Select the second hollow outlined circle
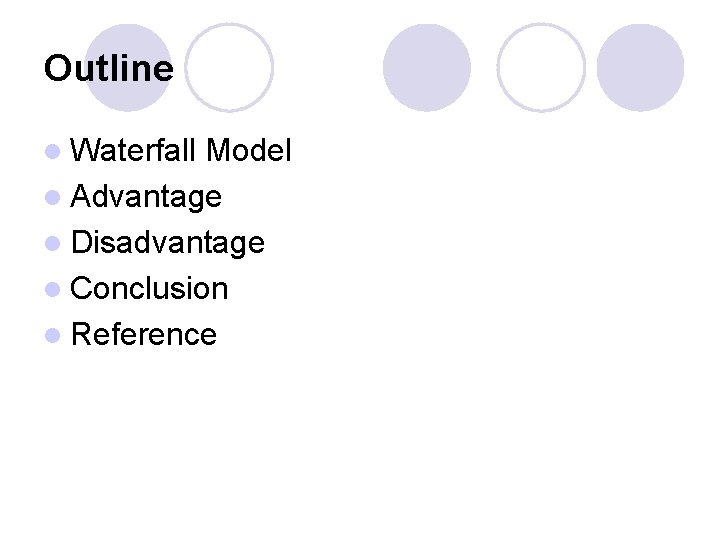The width and height of the screenshot is (720, 540). [x=540, y=67]
